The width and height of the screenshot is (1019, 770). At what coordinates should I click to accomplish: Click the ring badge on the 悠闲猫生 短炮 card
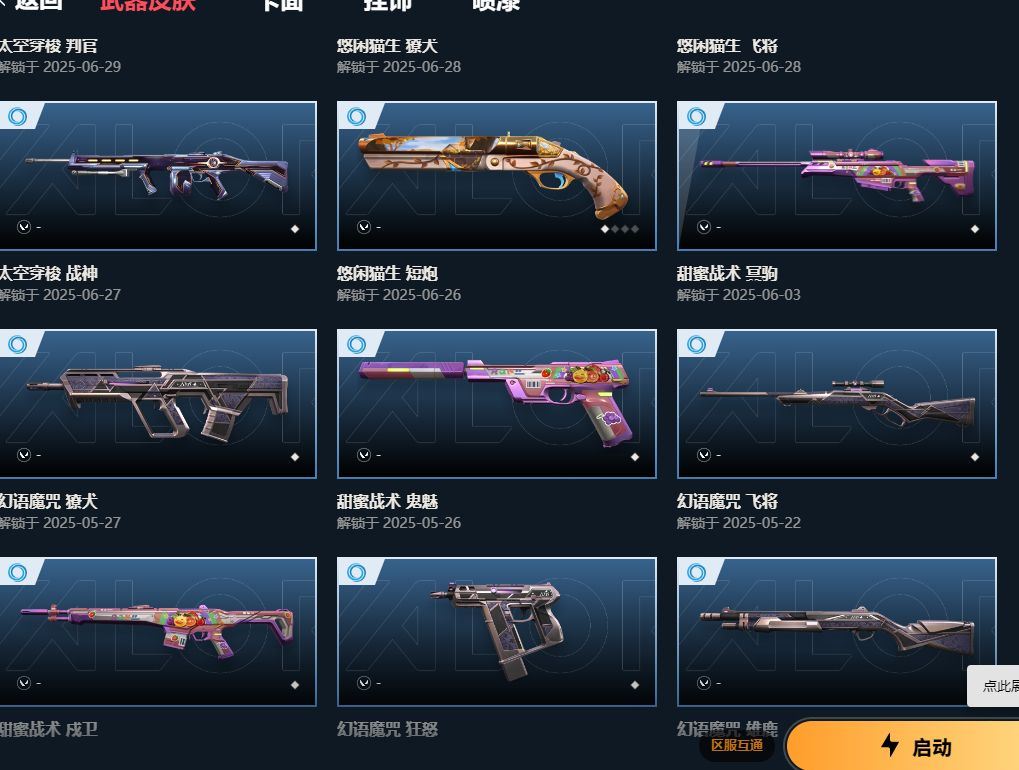(356, 116)
